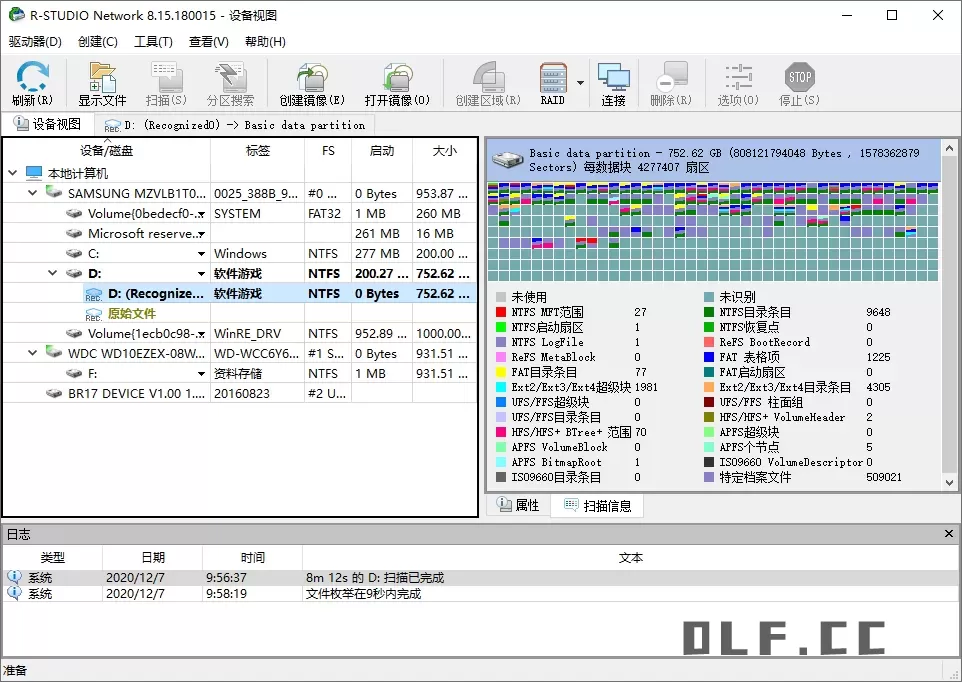This screenshot has height=682, width=962.
Task: Switch to the 属性 tab
Action: [x=518, y=506]
